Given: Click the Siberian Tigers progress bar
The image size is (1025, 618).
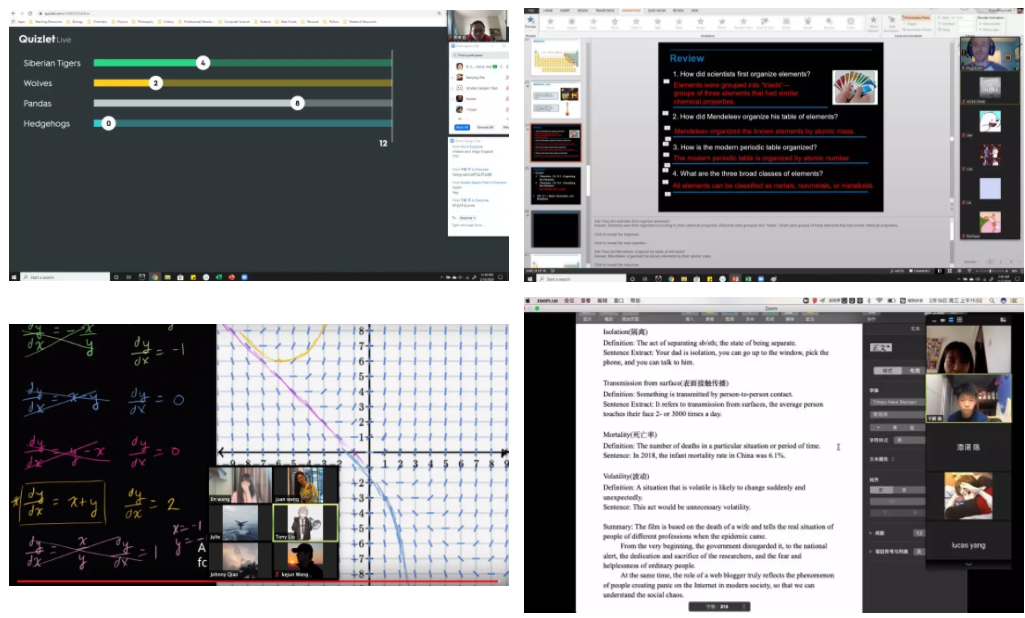Looking at the screenshot, I should 243,63.
